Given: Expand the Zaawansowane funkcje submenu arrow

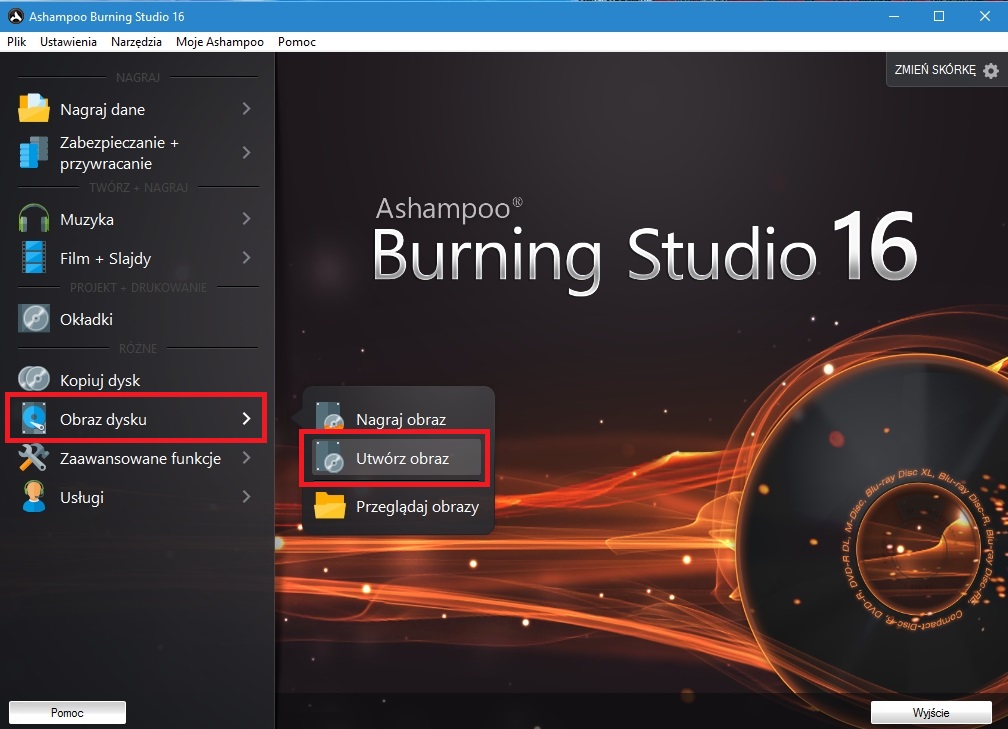Looking at the screenshot, I should click(x=246, y=458).
